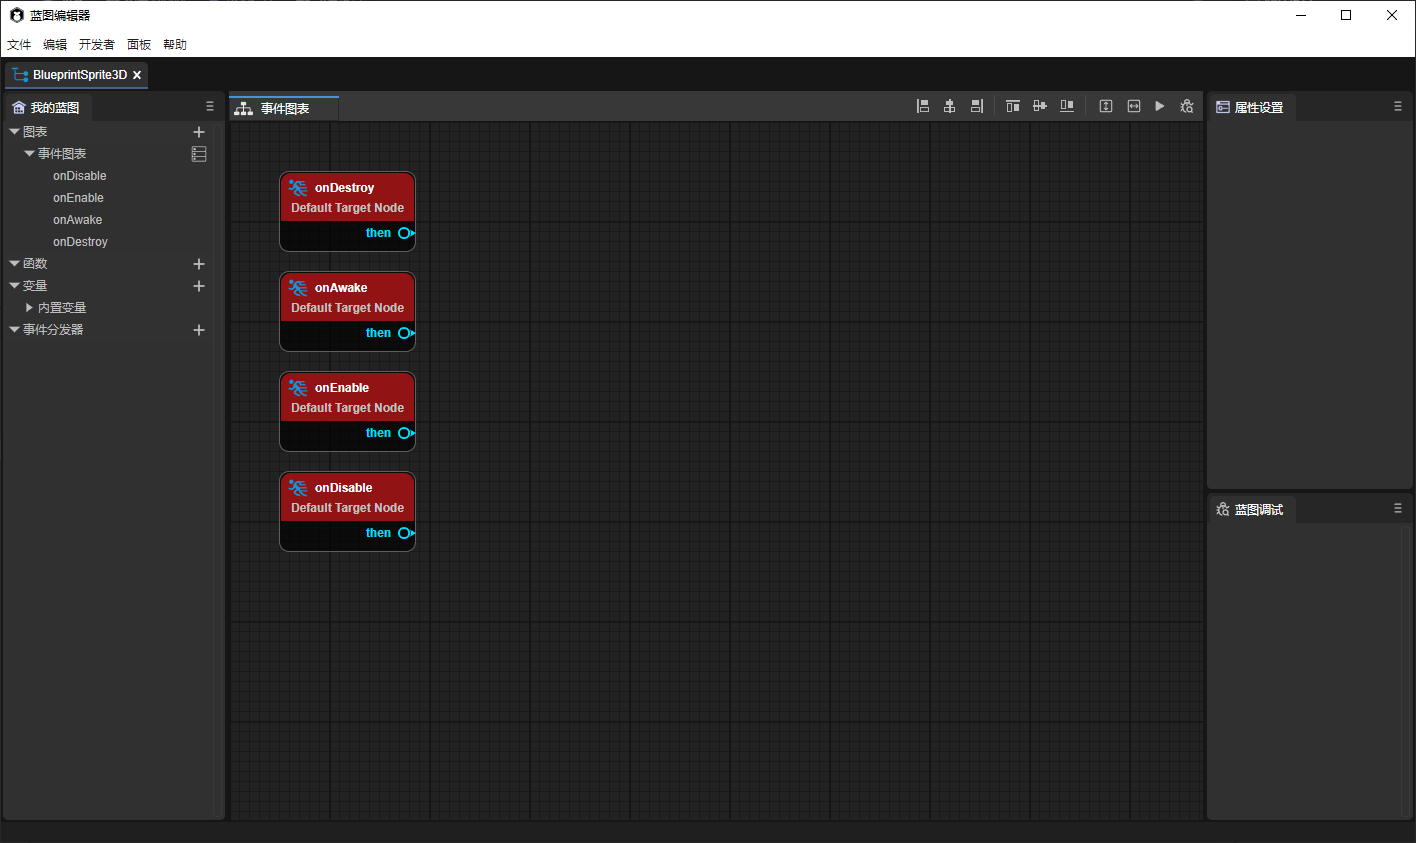Click the align horizontal center icon
Image resolution: width=1416 pixels, height=843 pixels.
pyautogui.click(x=949, y=106)
